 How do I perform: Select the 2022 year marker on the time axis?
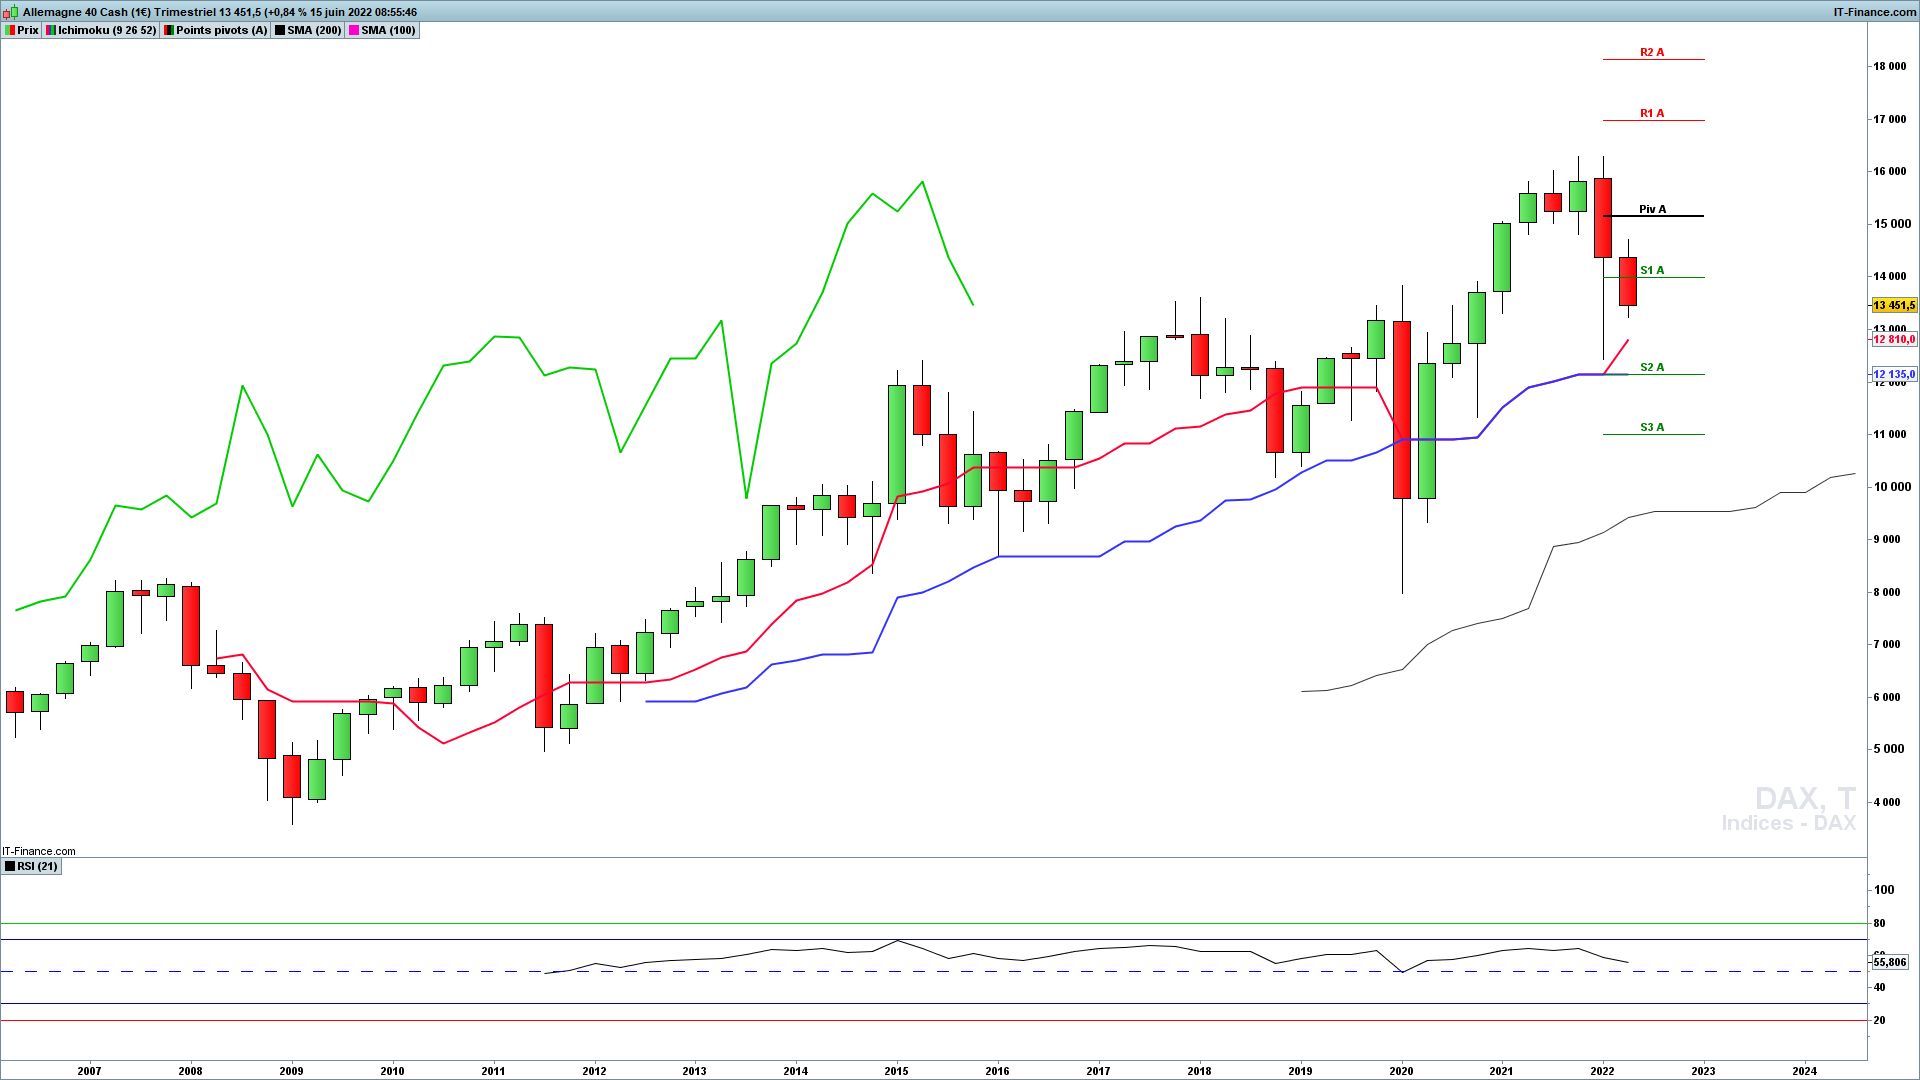click(x=1602, y=1071)
